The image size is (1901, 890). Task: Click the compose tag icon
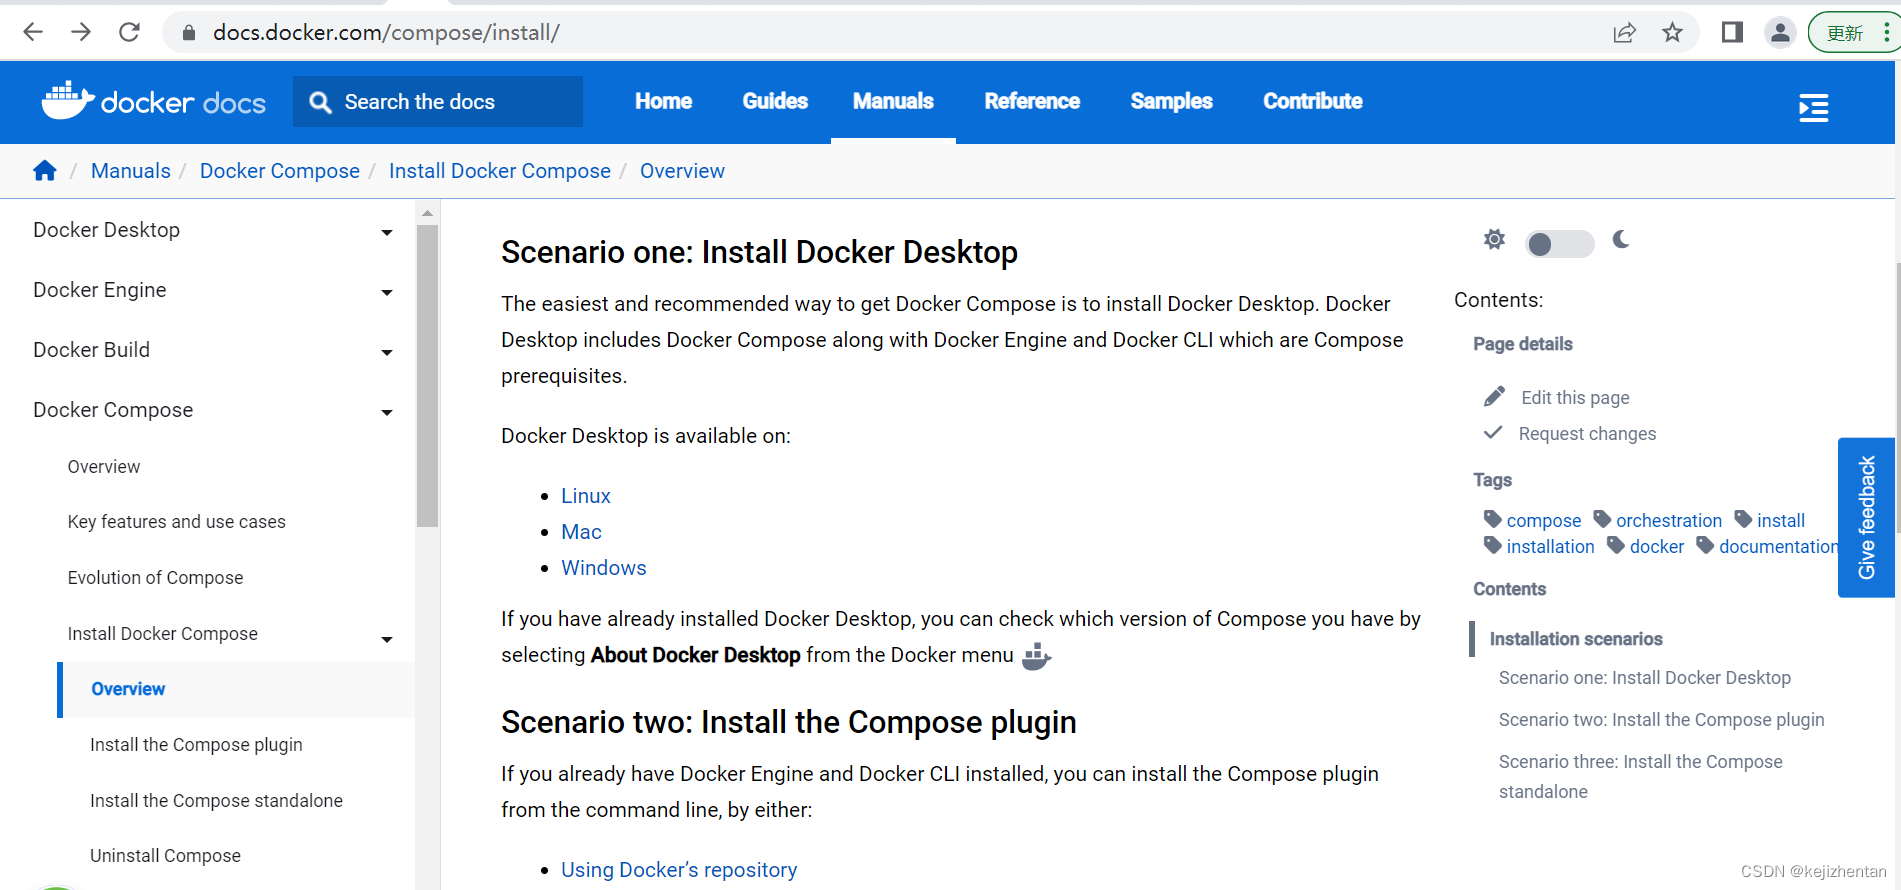click(1492, 519)
